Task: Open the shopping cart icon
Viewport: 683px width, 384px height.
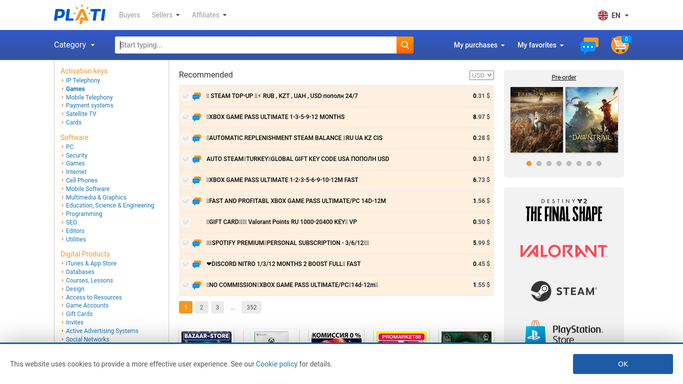Action: 620,45
